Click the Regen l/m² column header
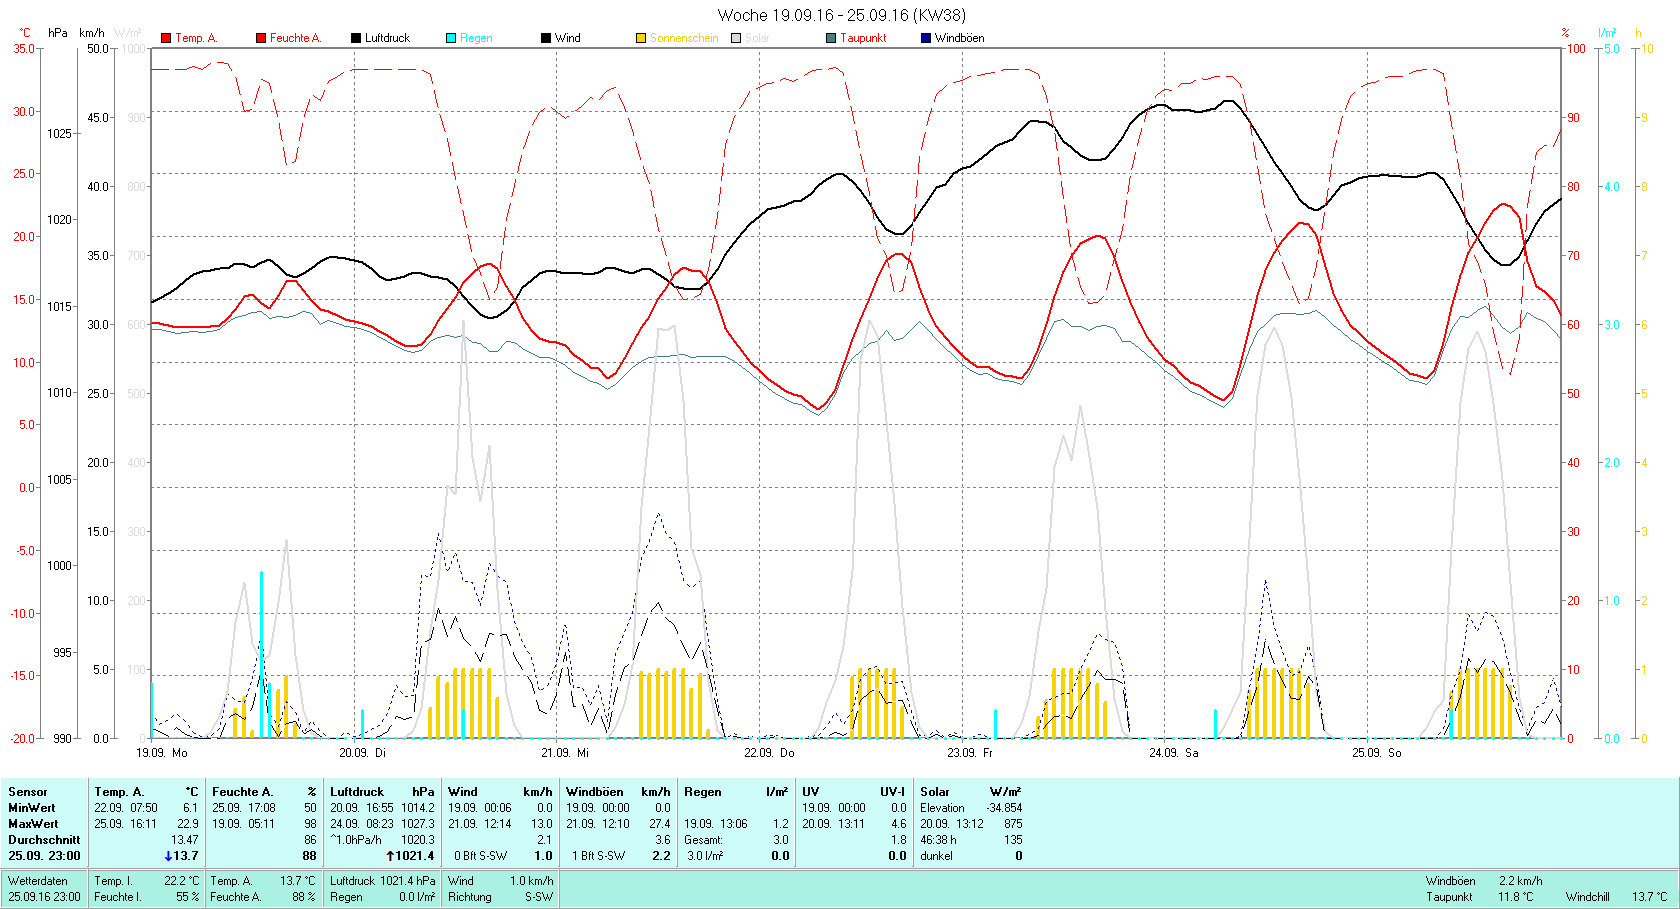1680x909 pixels. (x=736, y=792)
